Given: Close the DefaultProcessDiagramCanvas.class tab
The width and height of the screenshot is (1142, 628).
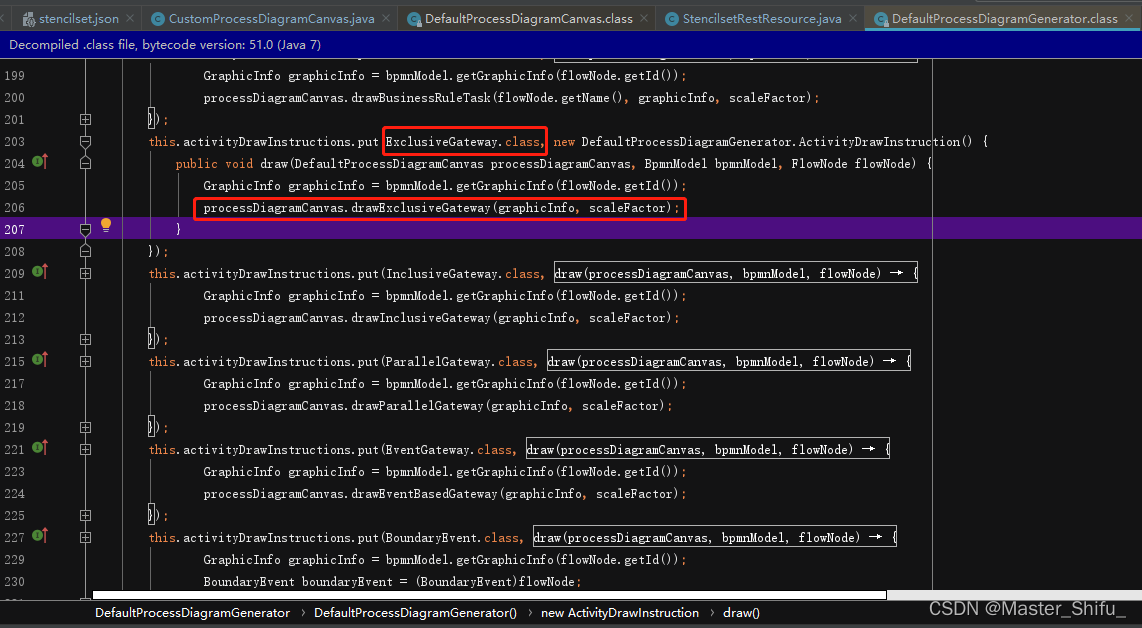Looking at the screenshot, I should pyautogui.click(x=644, y=18).
